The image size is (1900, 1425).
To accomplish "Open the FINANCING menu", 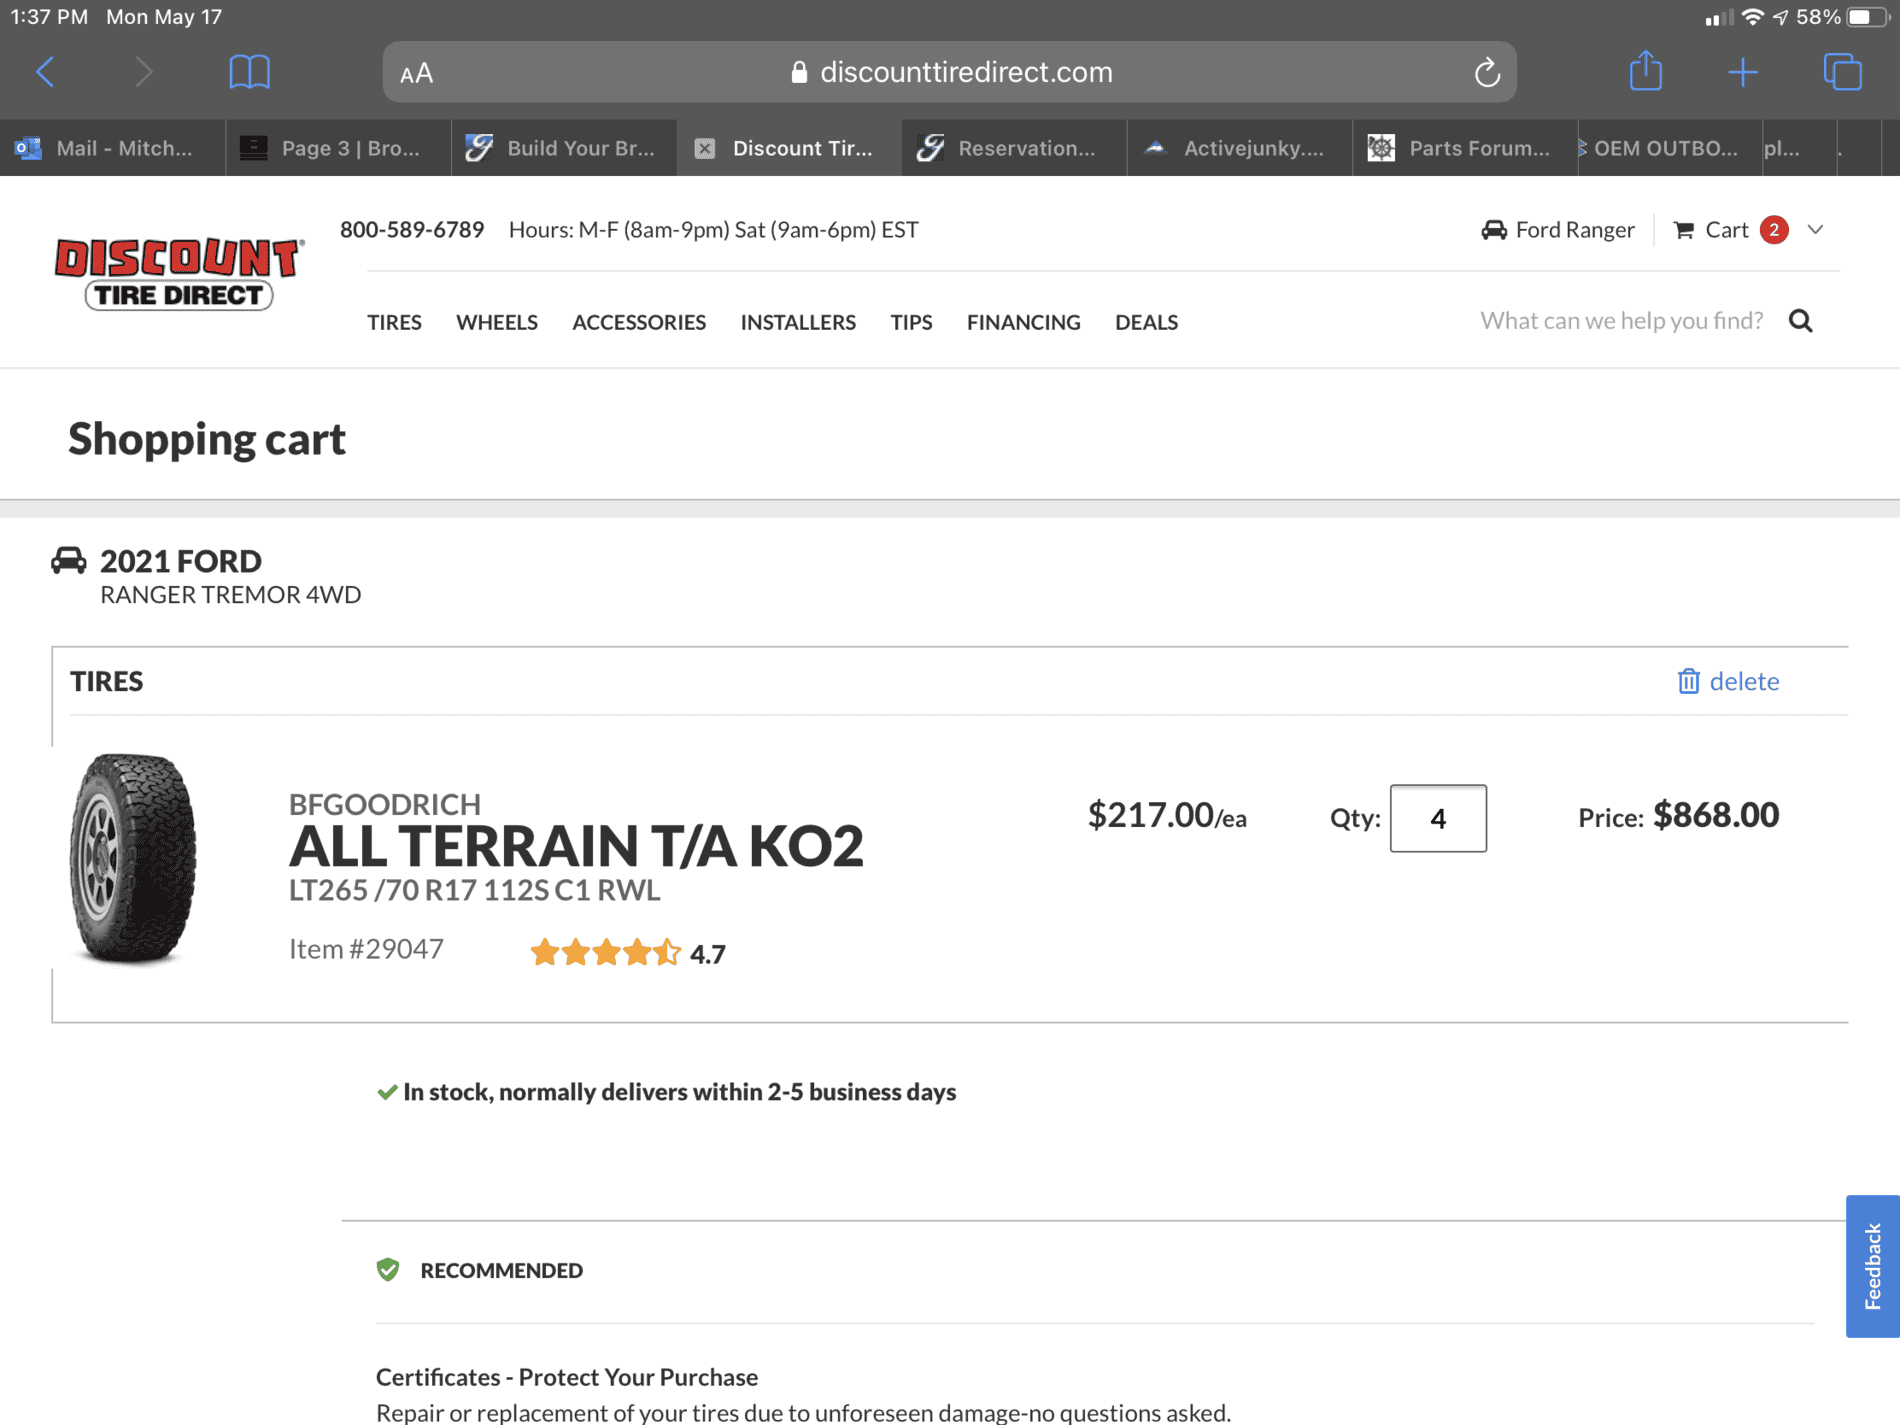I will tap(1023, 322).
